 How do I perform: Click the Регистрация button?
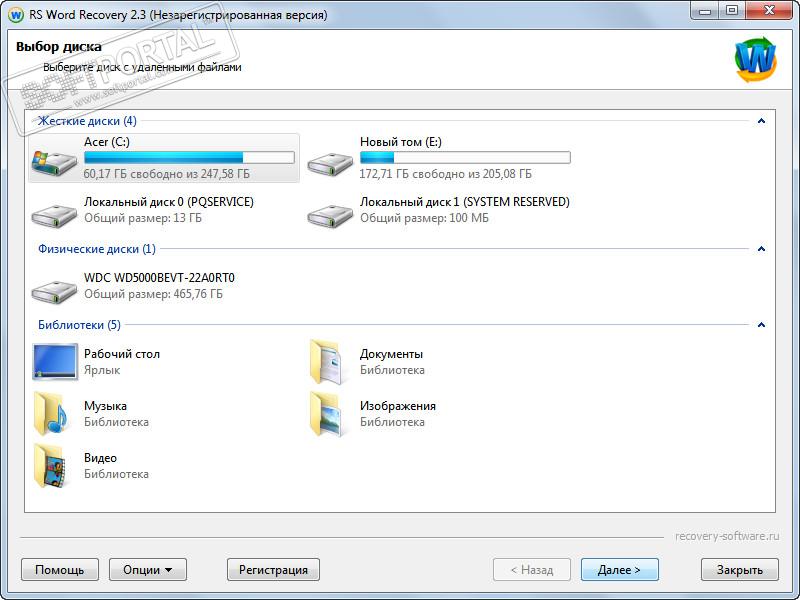click(x=273, y=569)
